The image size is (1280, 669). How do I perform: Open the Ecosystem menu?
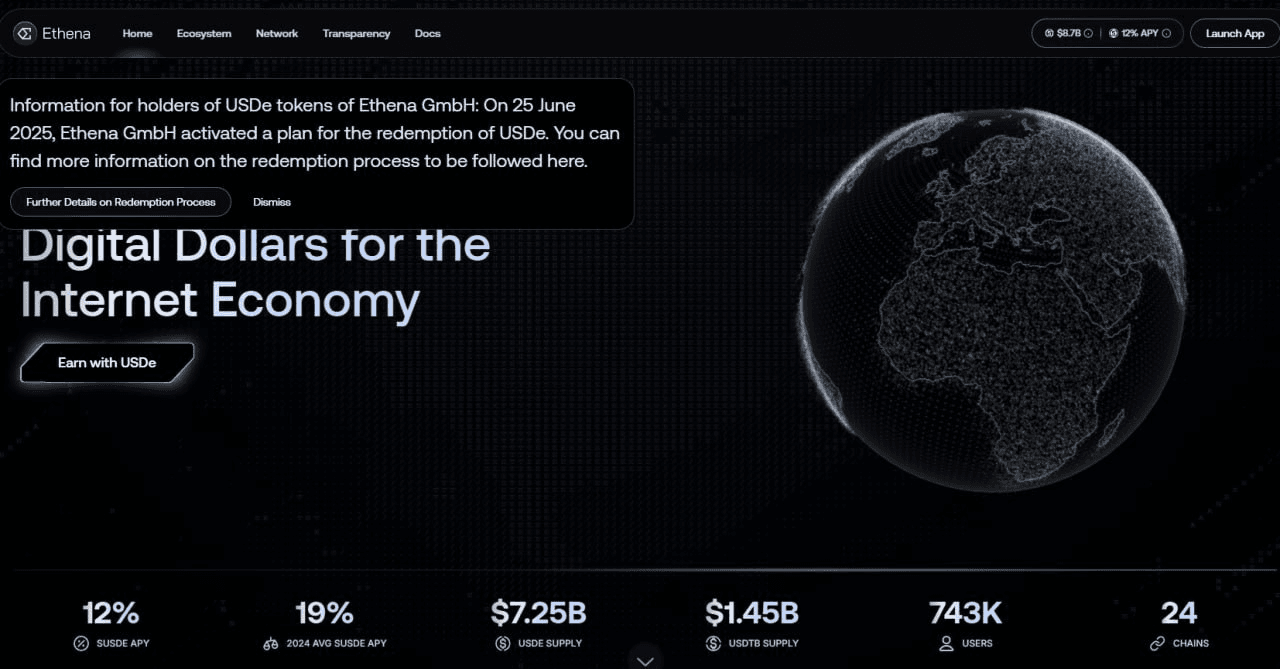204,33
